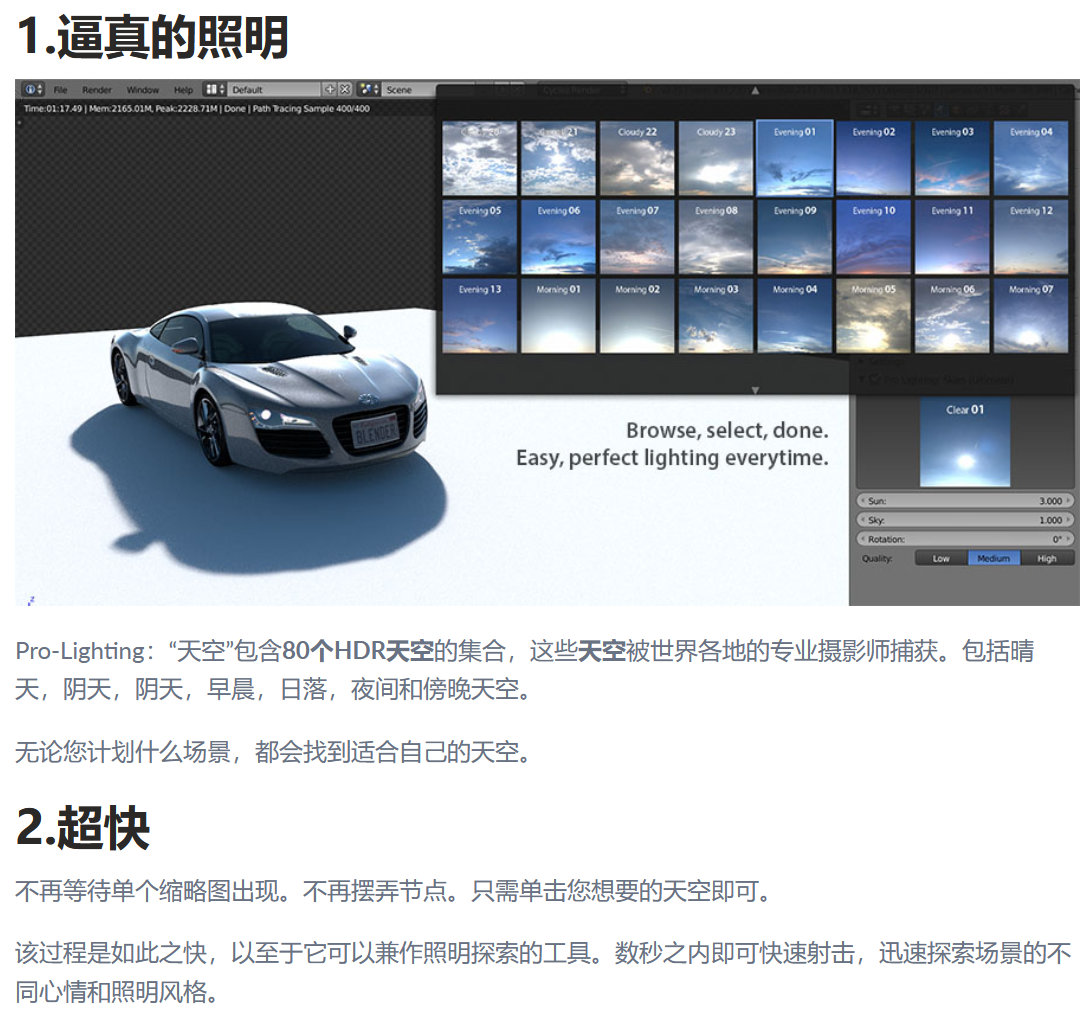This screenshot has width=1086, height=1011.
Task: Decrease Rotation with left arrow
Action: click(x=862, y=539)
